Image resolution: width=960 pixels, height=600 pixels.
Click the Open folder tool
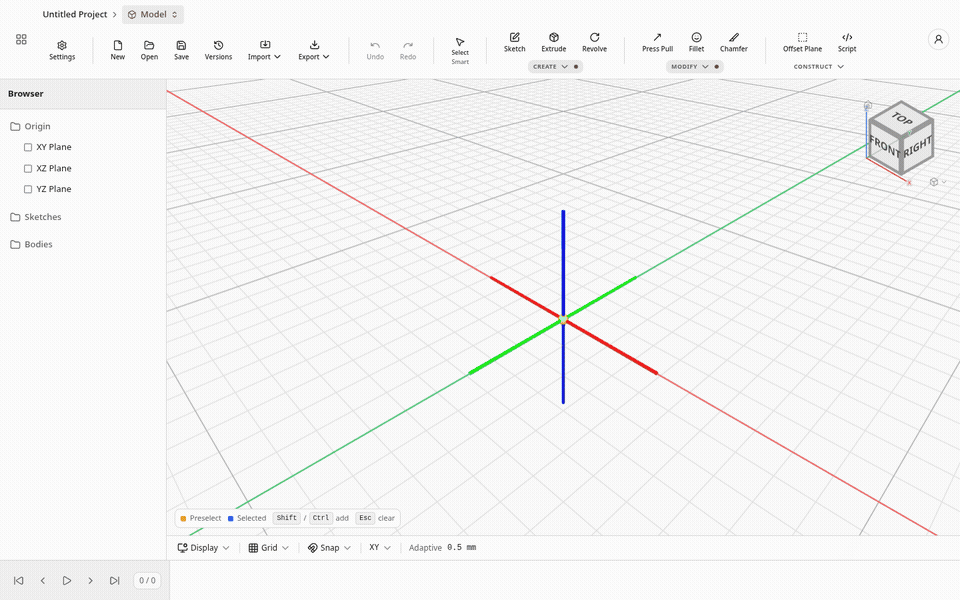click(149, 50)
